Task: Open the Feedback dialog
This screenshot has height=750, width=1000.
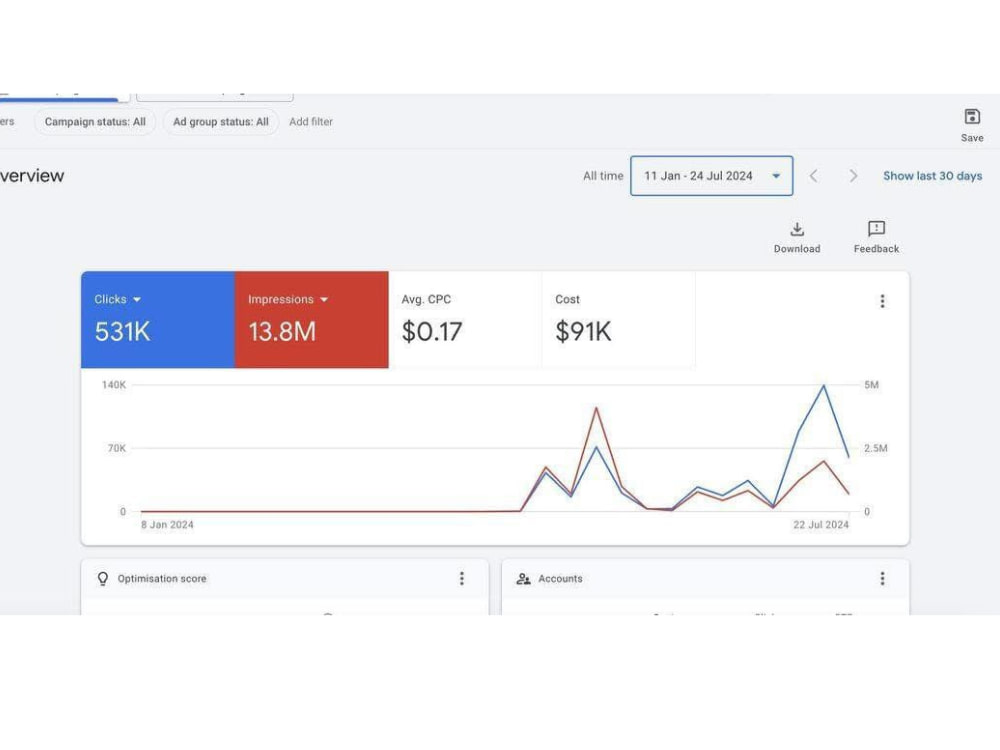Action: (x=876, y=237)
